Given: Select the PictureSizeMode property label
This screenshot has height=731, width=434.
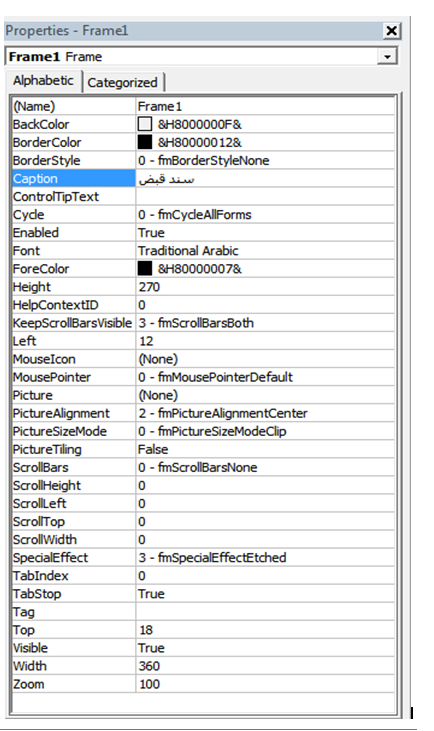Looking at the screenshot, I should (x=60, y=431).
